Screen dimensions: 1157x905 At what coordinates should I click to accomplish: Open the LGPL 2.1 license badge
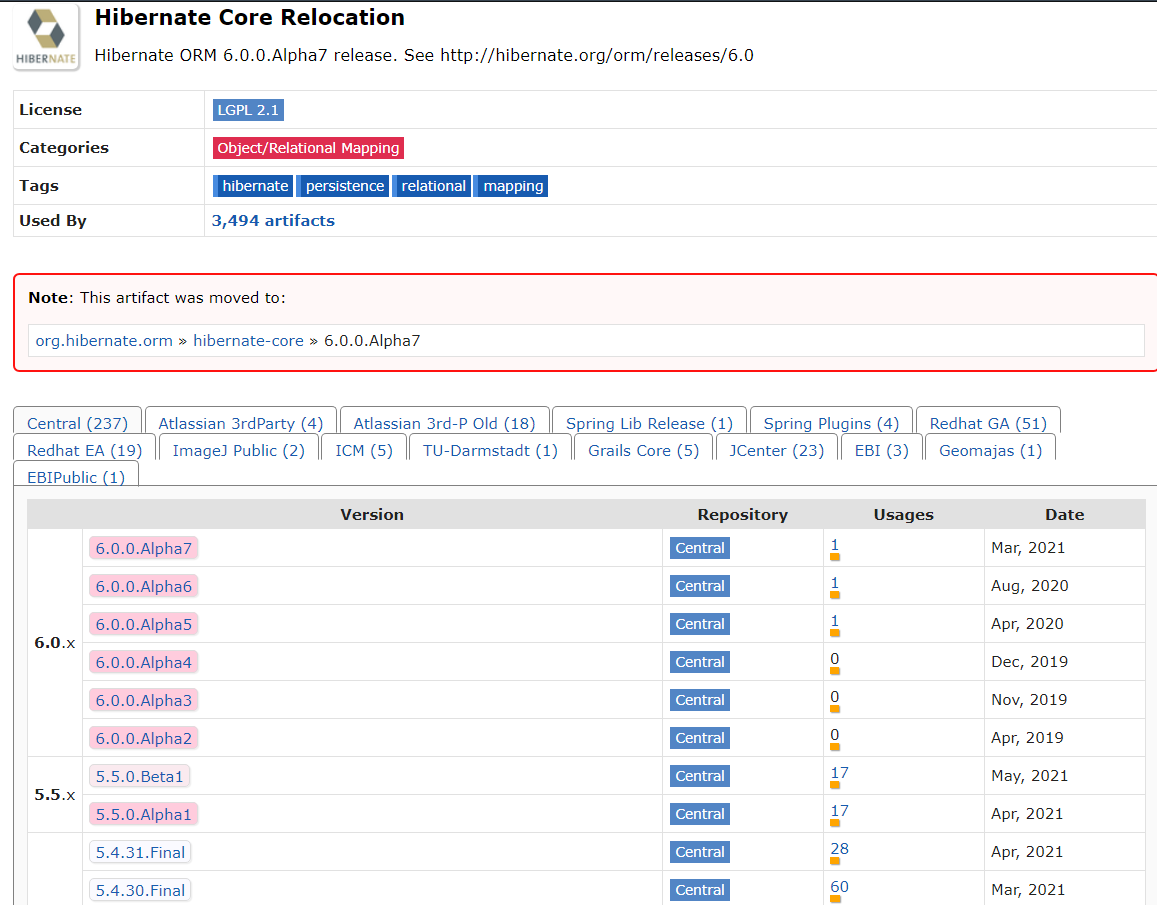(x=248, y=110)
